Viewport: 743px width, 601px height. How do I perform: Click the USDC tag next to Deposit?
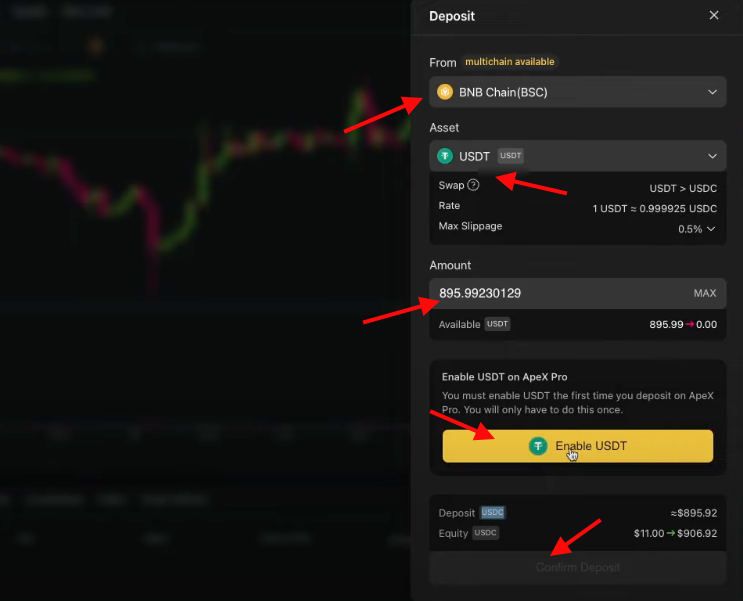pos(492,512)
